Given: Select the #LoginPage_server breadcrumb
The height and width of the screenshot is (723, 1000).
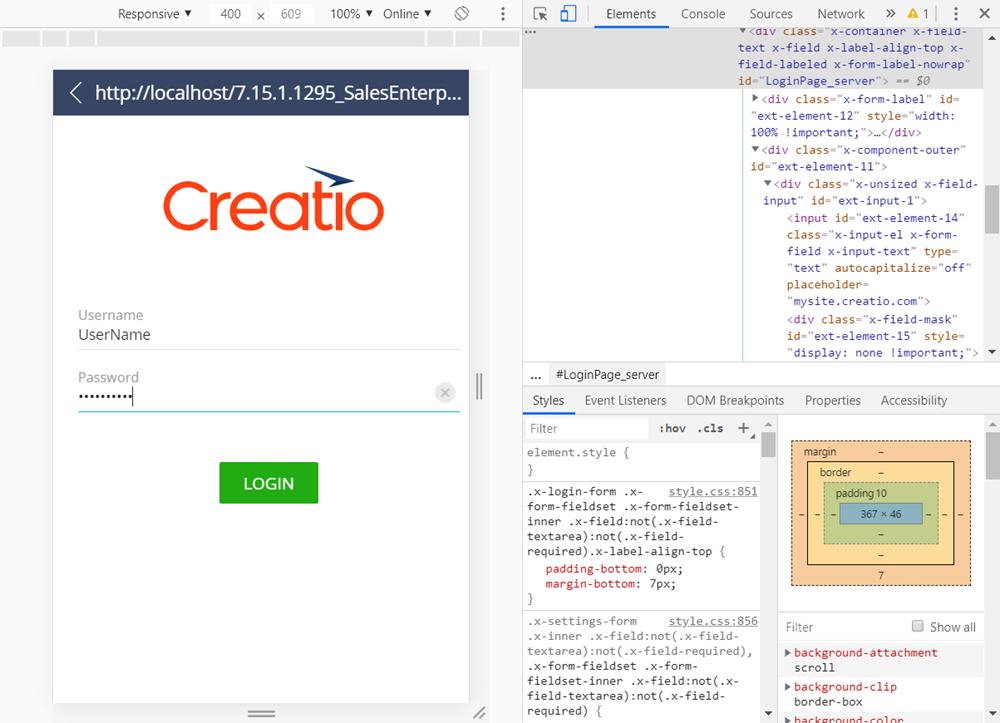Looking at the screenshot, I should pos(607,375).
